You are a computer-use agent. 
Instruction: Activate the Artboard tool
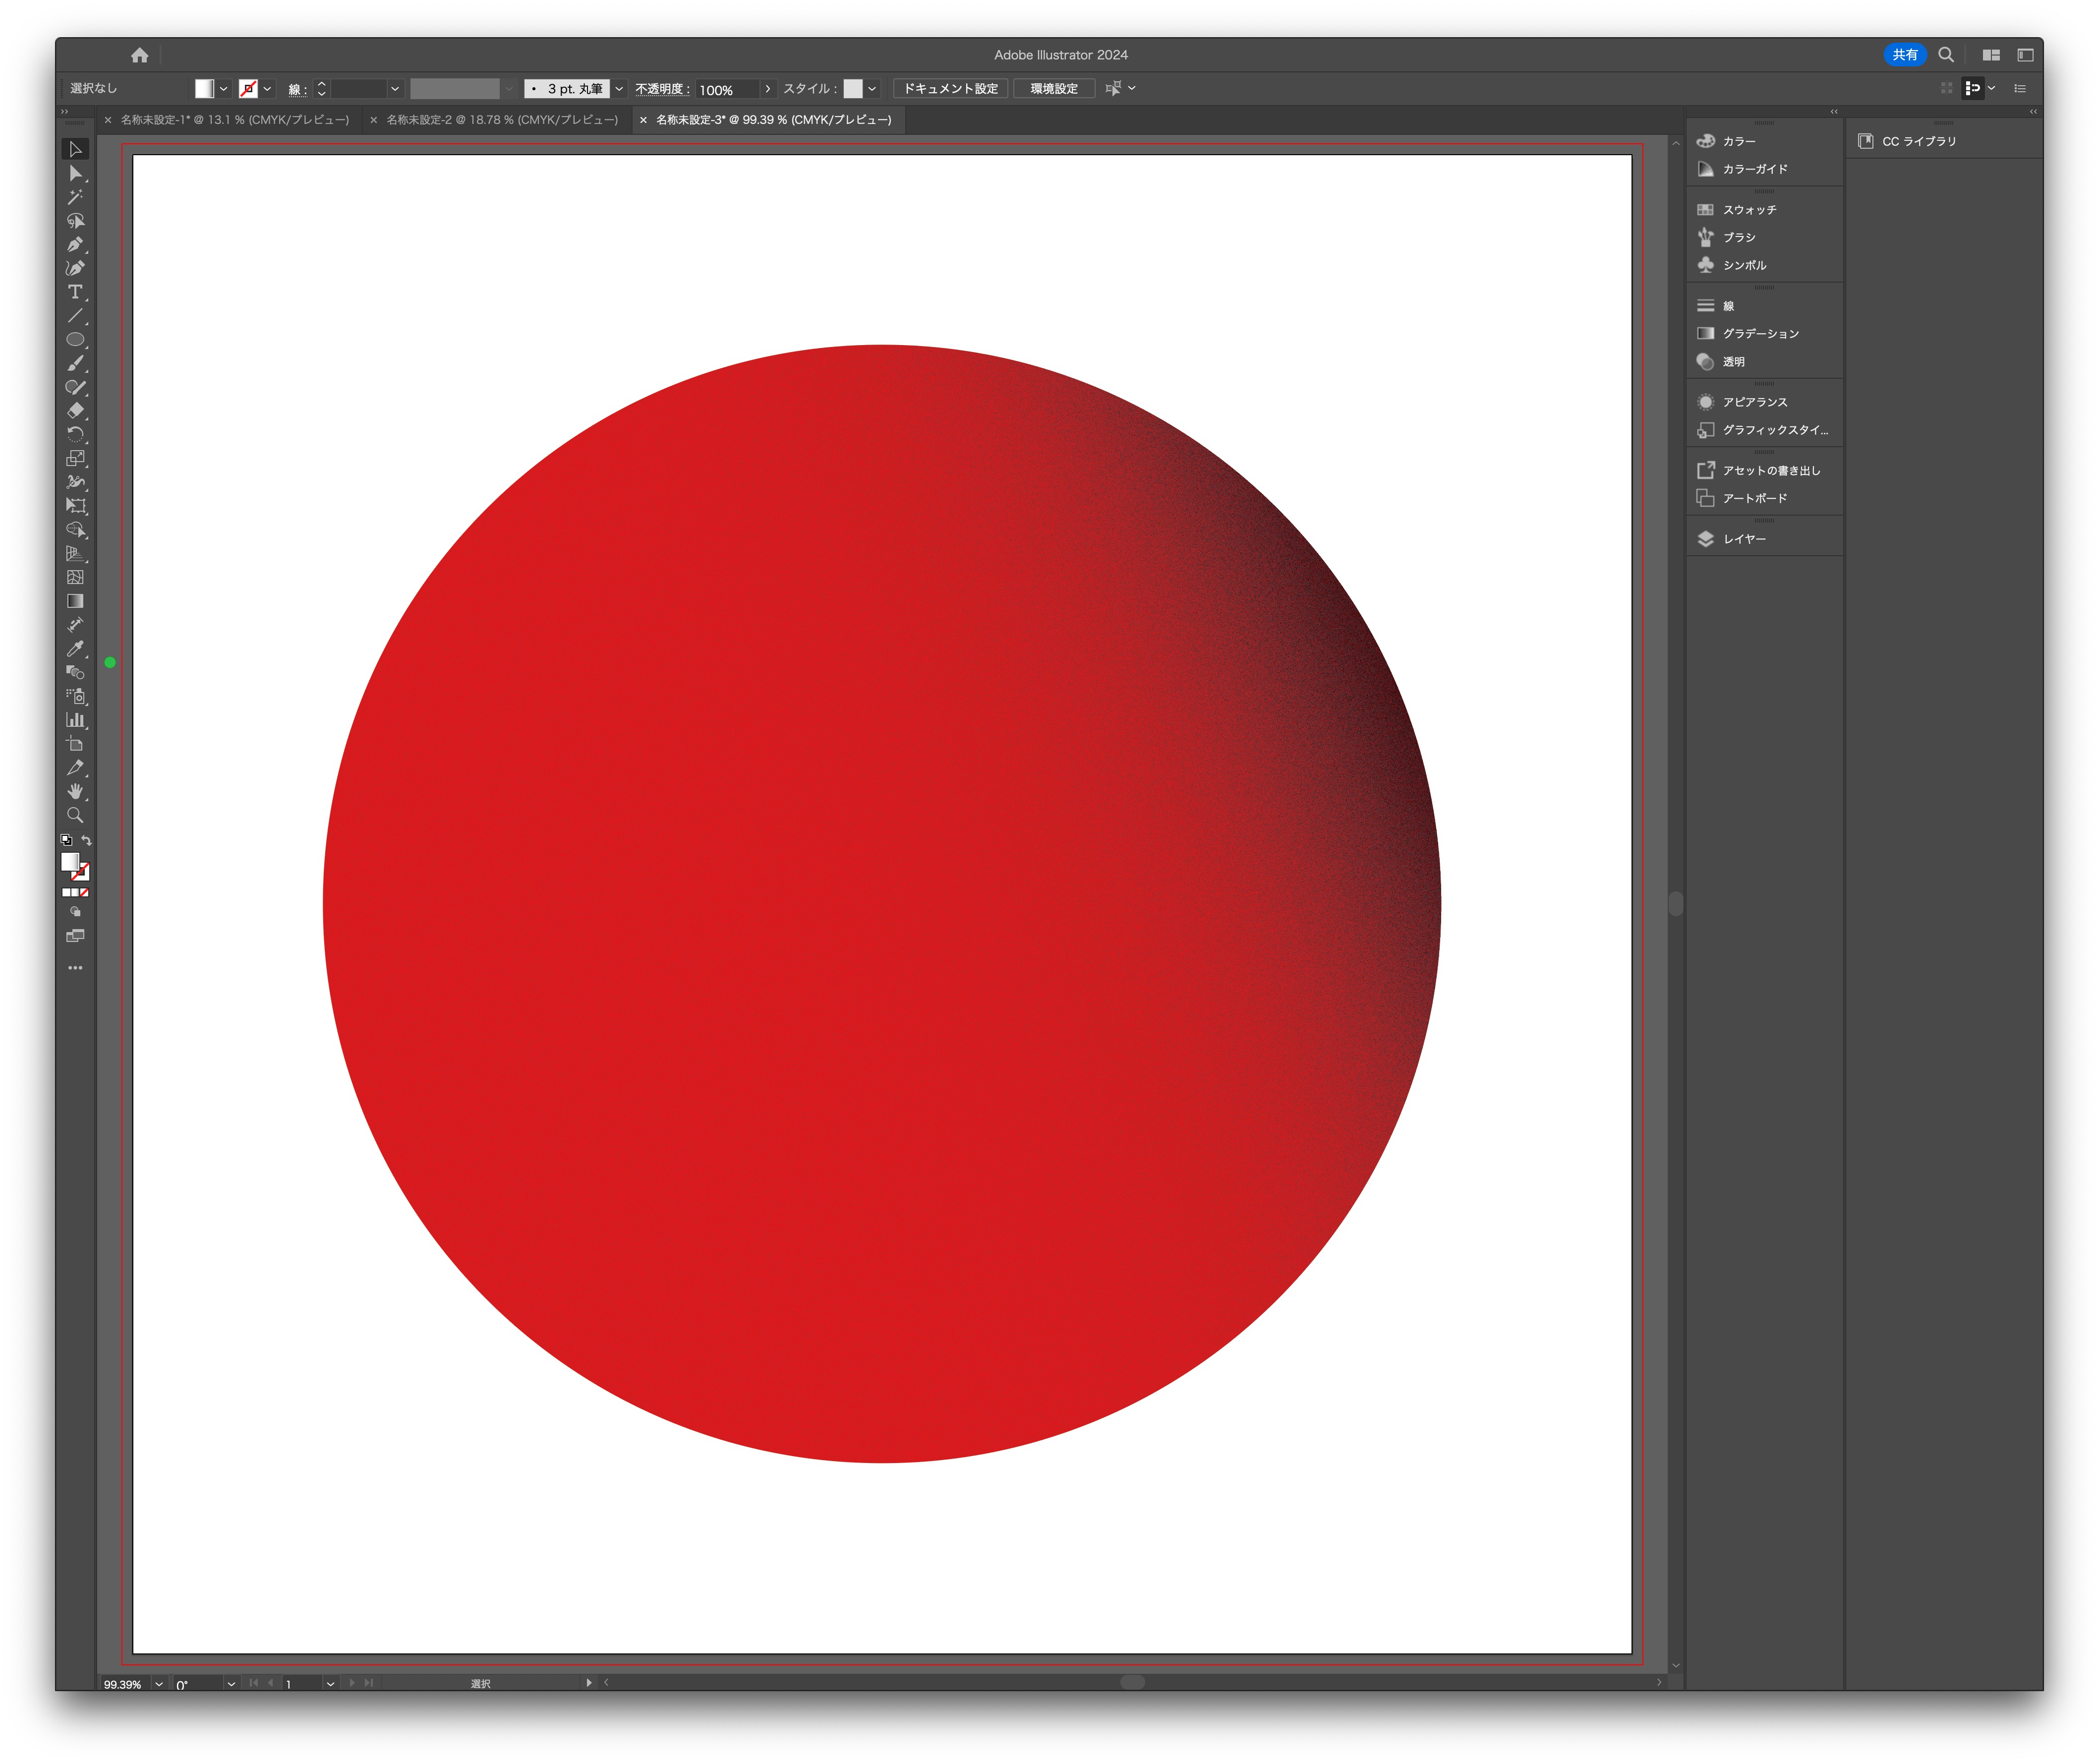75,744
